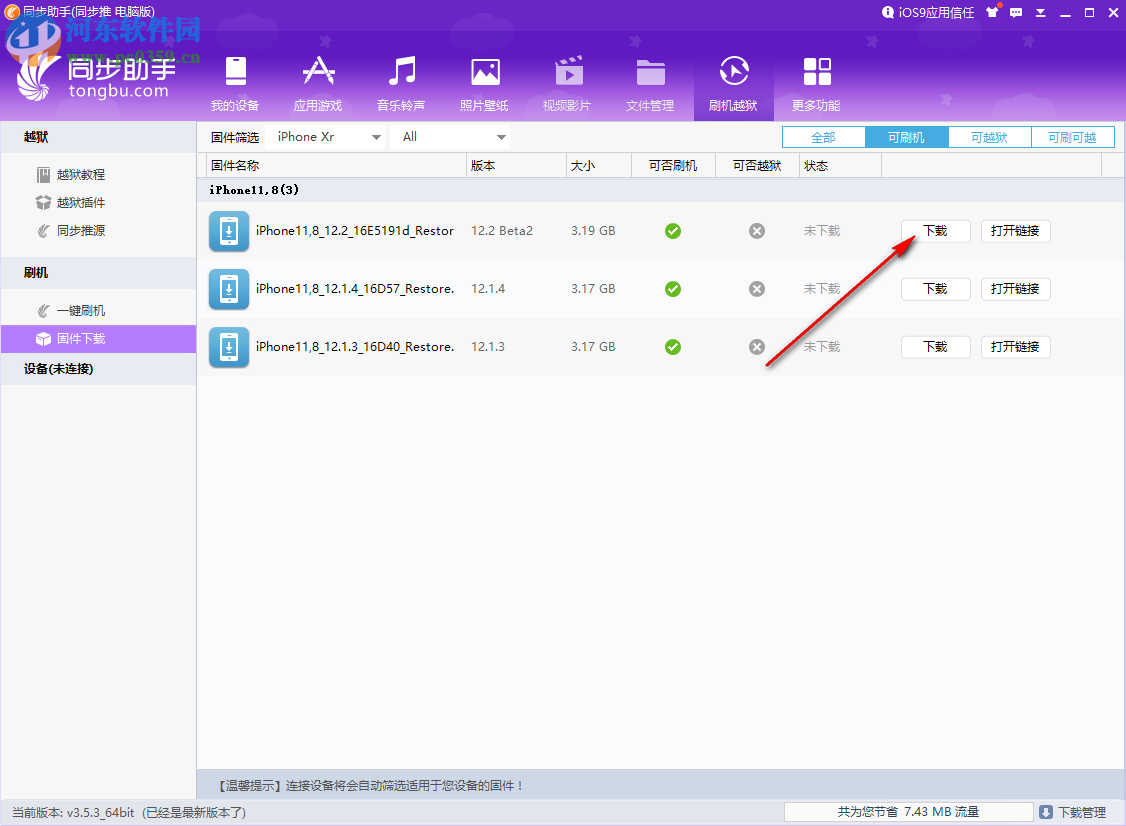The image size is (1126, 826).
Task: Open the 应用游戏 apps and games section
Action: click(318, 85)
